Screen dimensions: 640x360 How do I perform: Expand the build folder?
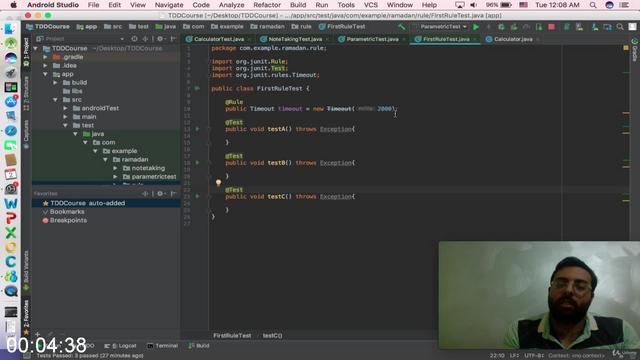(x=55, y=82)
